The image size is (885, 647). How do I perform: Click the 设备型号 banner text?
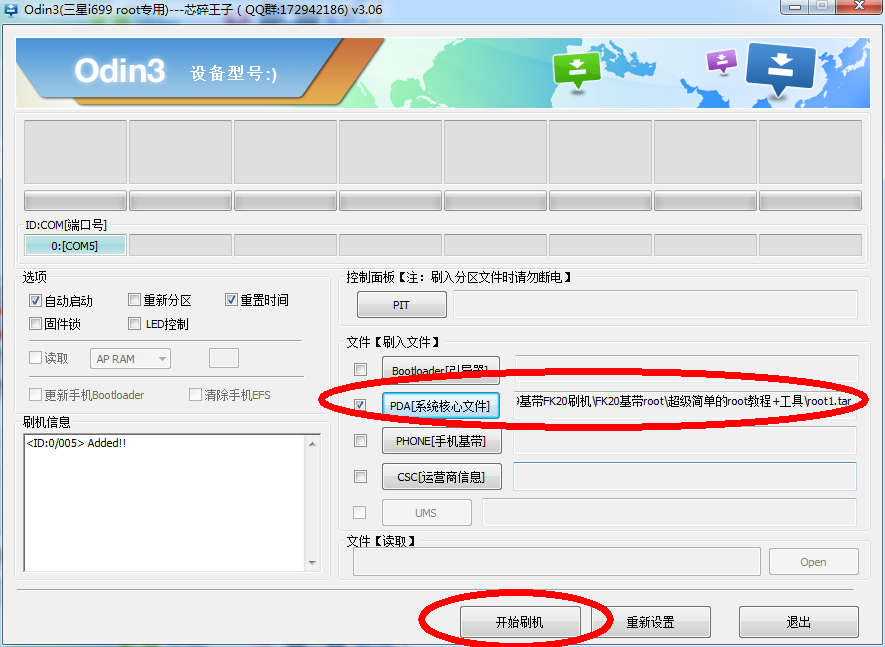pos(234,73)
